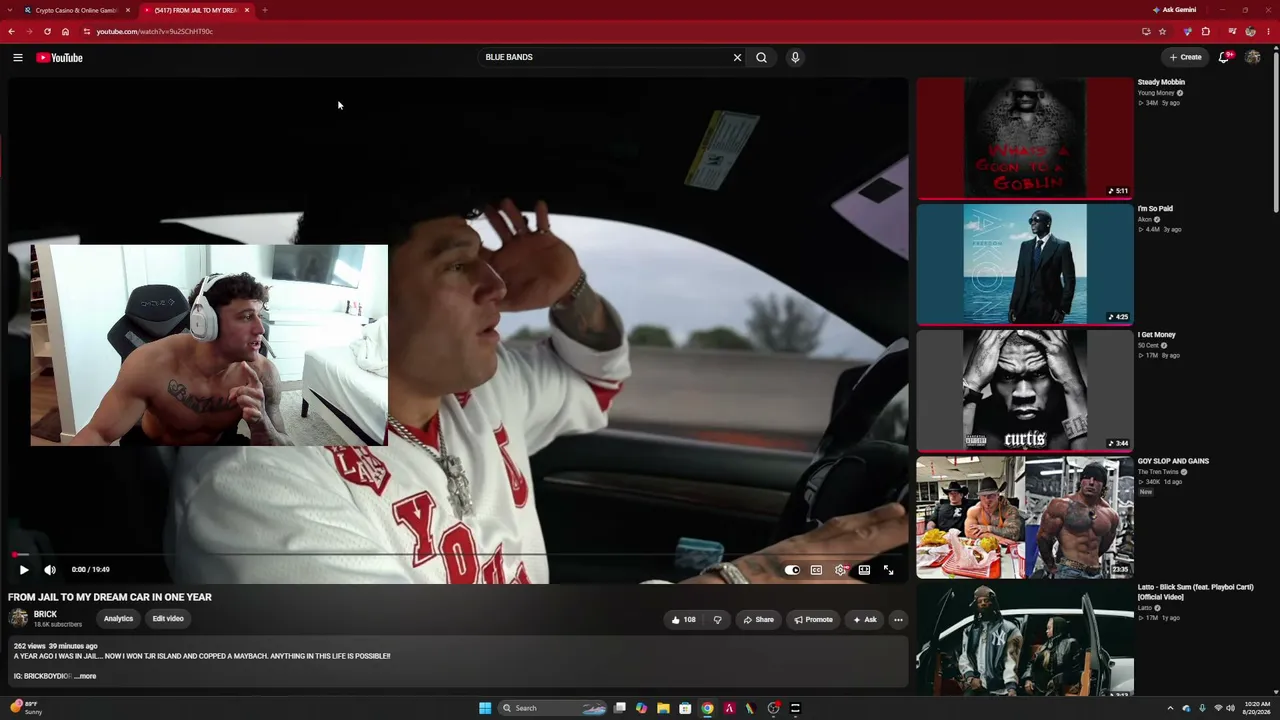Click the Promote button

(x=814, y=620)
